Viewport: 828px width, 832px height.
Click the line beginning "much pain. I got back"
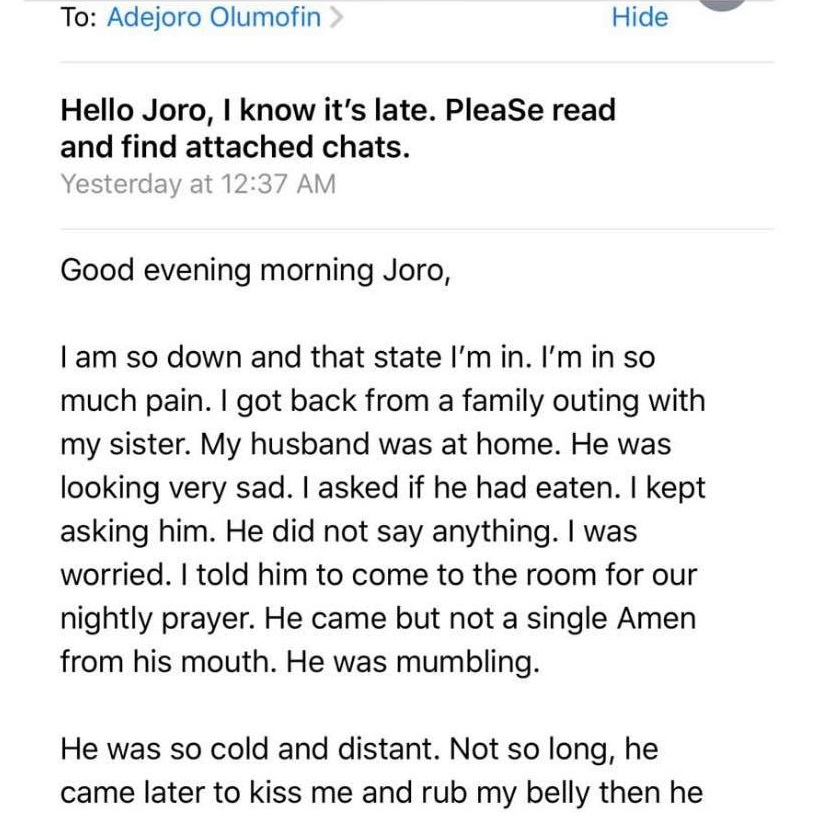click(x=382, y=401)
